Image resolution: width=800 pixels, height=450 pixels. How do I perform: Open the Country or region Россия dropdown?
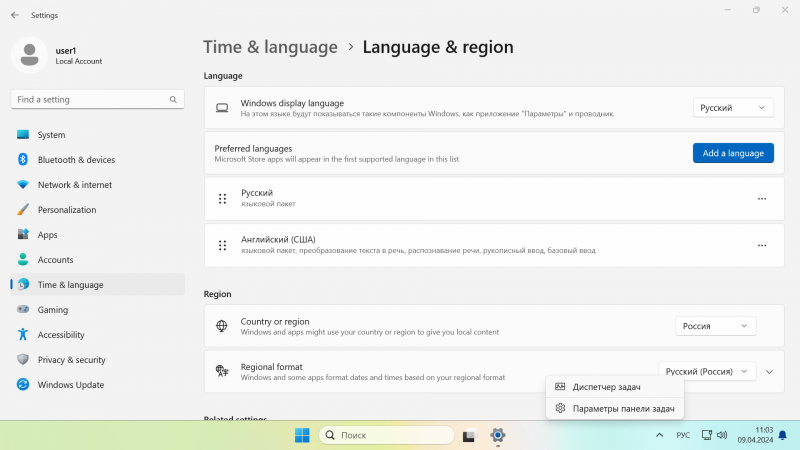point(715,326)
